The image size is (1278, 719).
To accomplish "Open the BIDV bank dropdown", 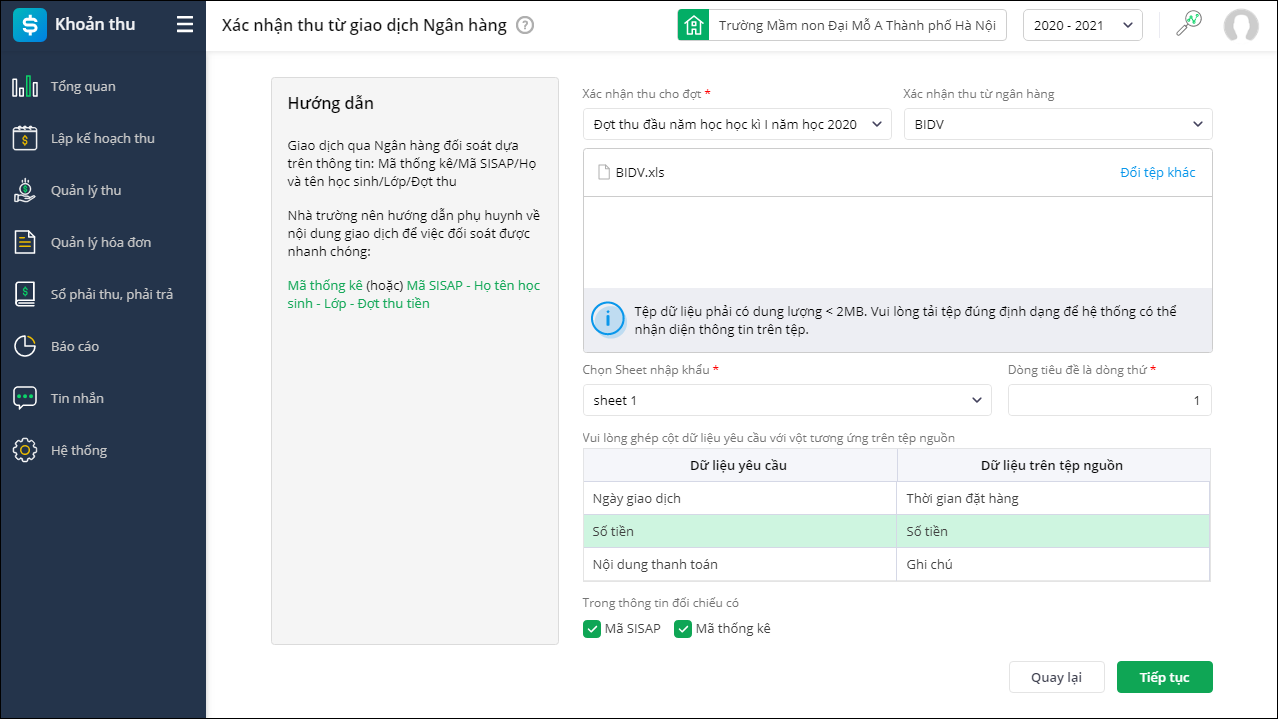I will [x=1057, y=124].
